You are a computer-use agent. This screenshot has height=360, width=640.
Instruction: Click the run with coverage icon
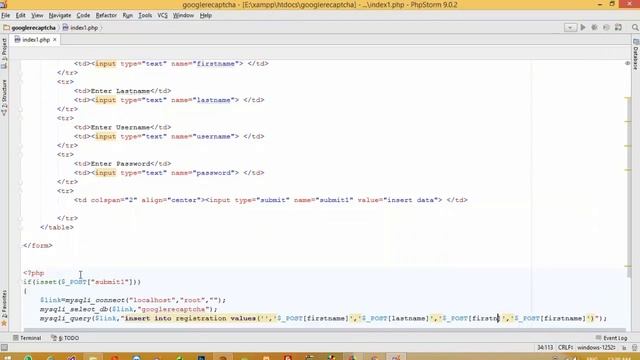tap(606, 27)
